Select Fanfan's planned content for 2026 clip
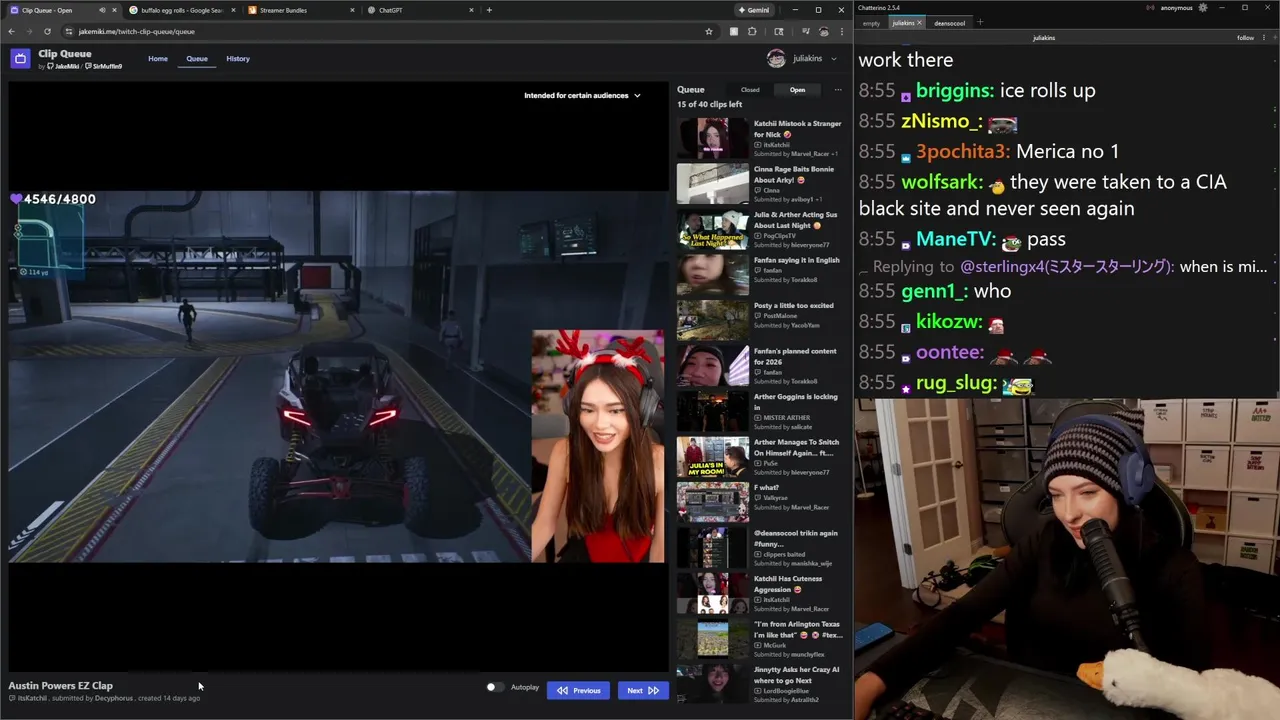This screenshot has width=1280, height=720. pyautogui.click(x=760, y=366)
